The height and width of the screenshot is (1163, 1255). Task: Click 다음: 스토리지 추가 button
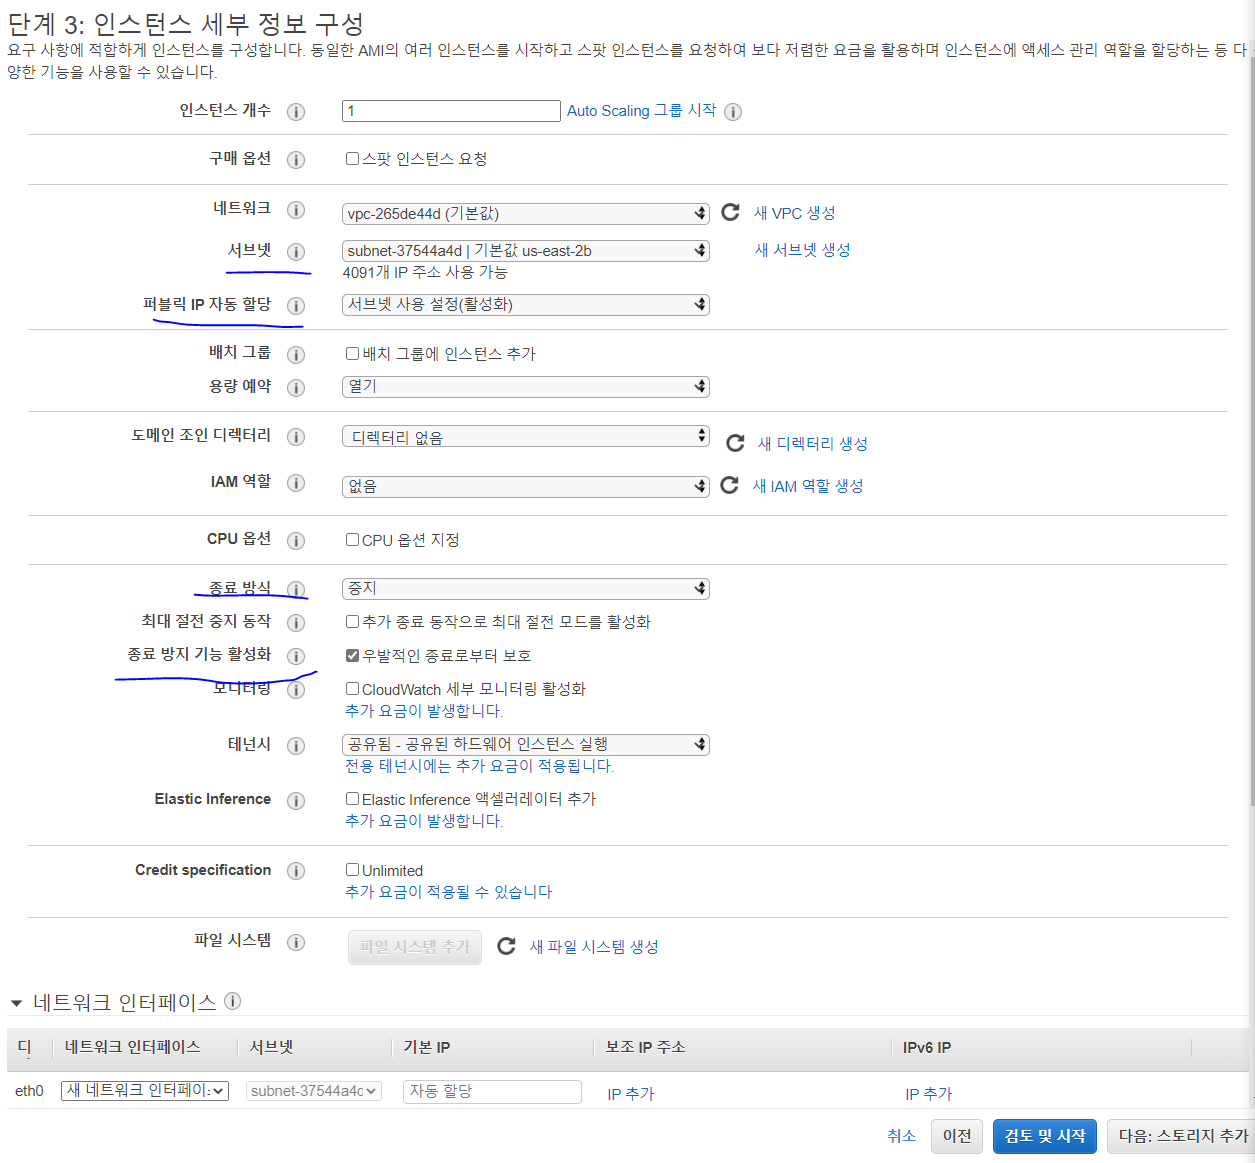1180,1136
